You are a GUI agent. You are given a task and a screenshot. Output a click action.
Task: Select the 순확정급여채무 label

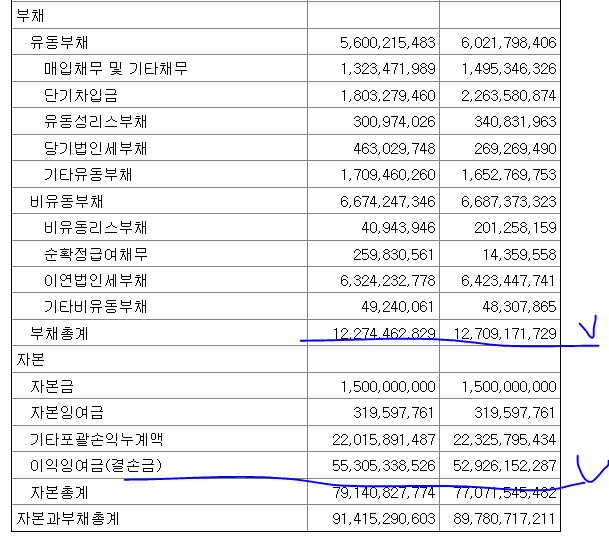tap(95, 254)
